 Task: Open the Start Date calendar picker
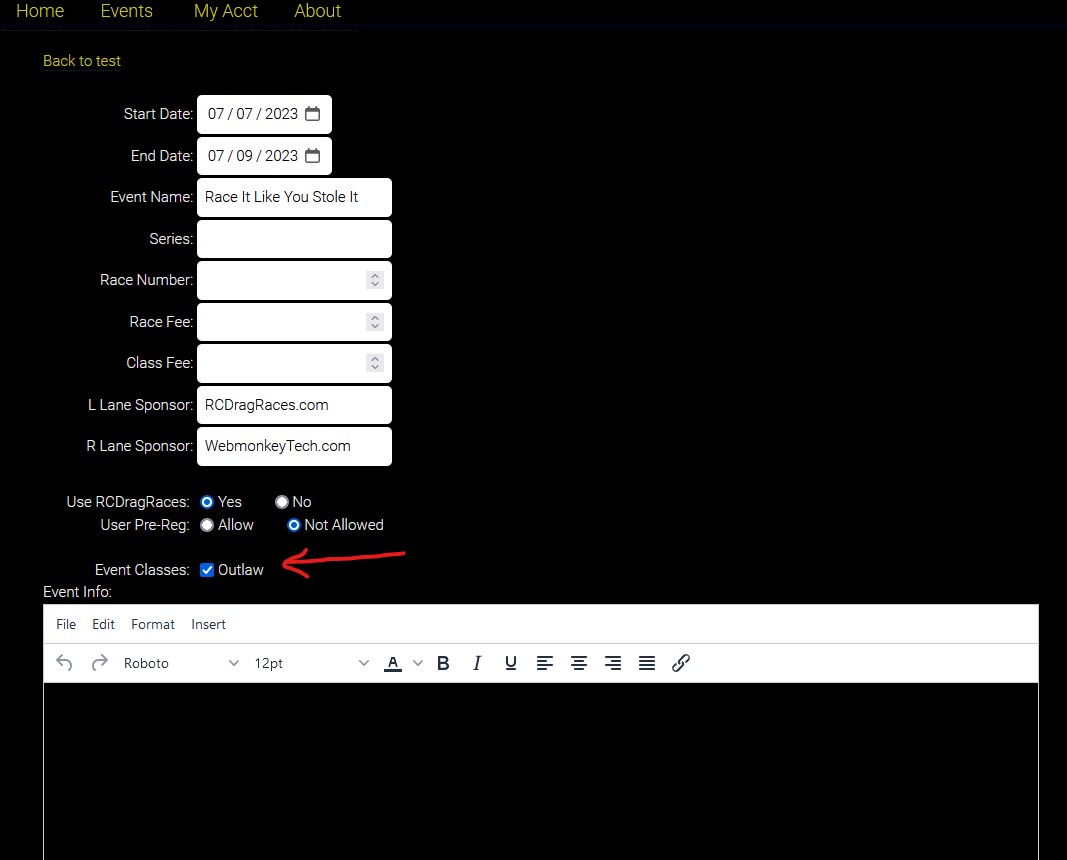[x=312, y=114]
